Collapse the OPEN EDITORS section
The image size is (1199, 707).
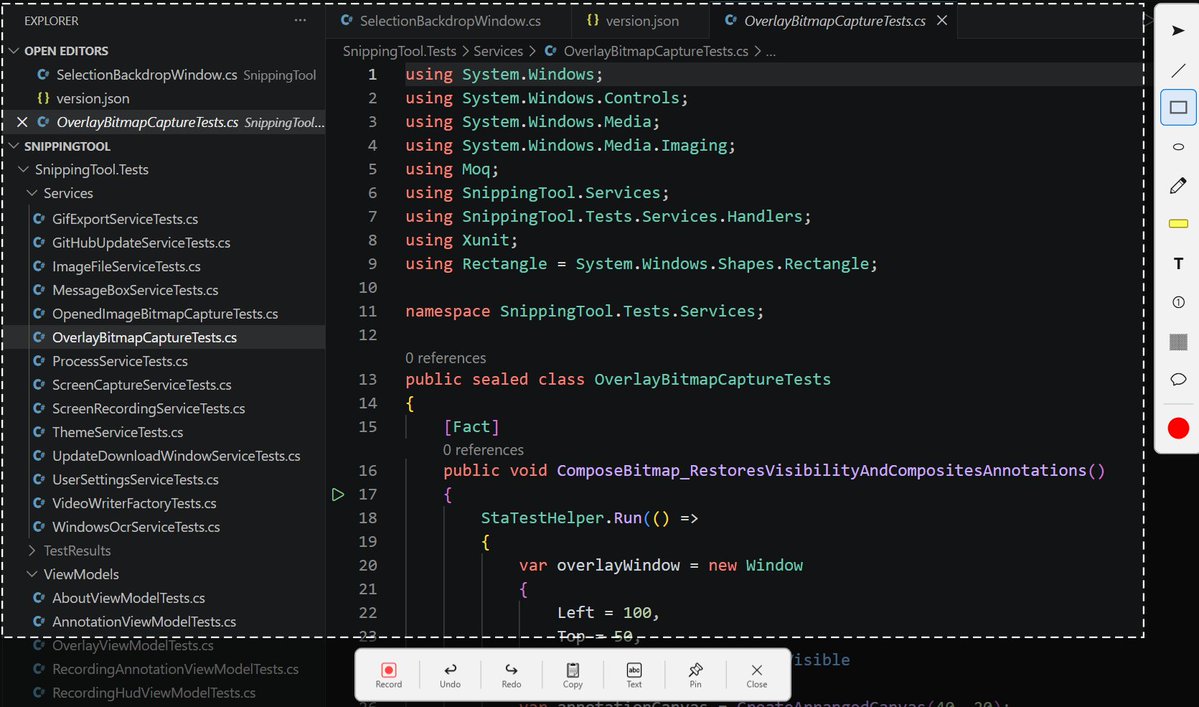click(x=14, y=50)
